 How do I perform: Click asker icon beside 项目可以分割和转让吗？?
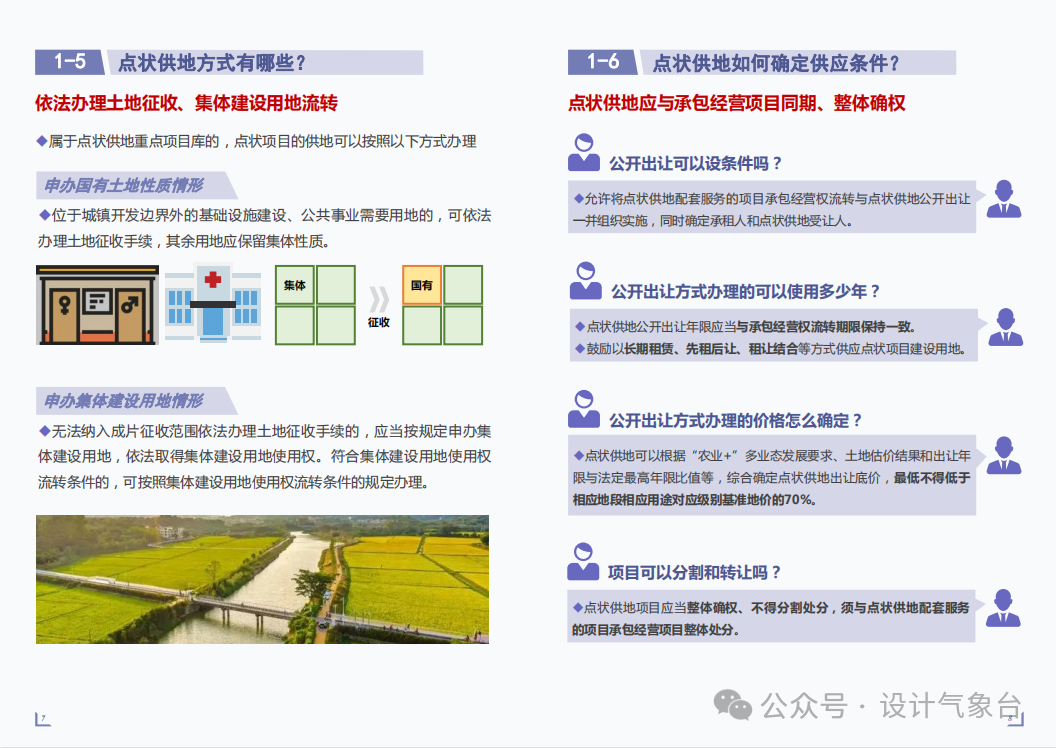point(583,562)
